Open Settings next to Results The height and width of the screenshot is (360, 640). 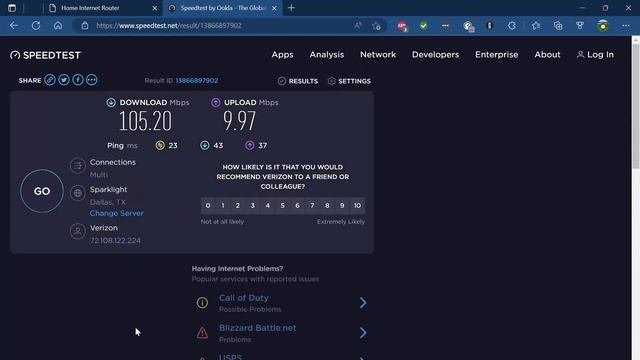coord(349,81)
